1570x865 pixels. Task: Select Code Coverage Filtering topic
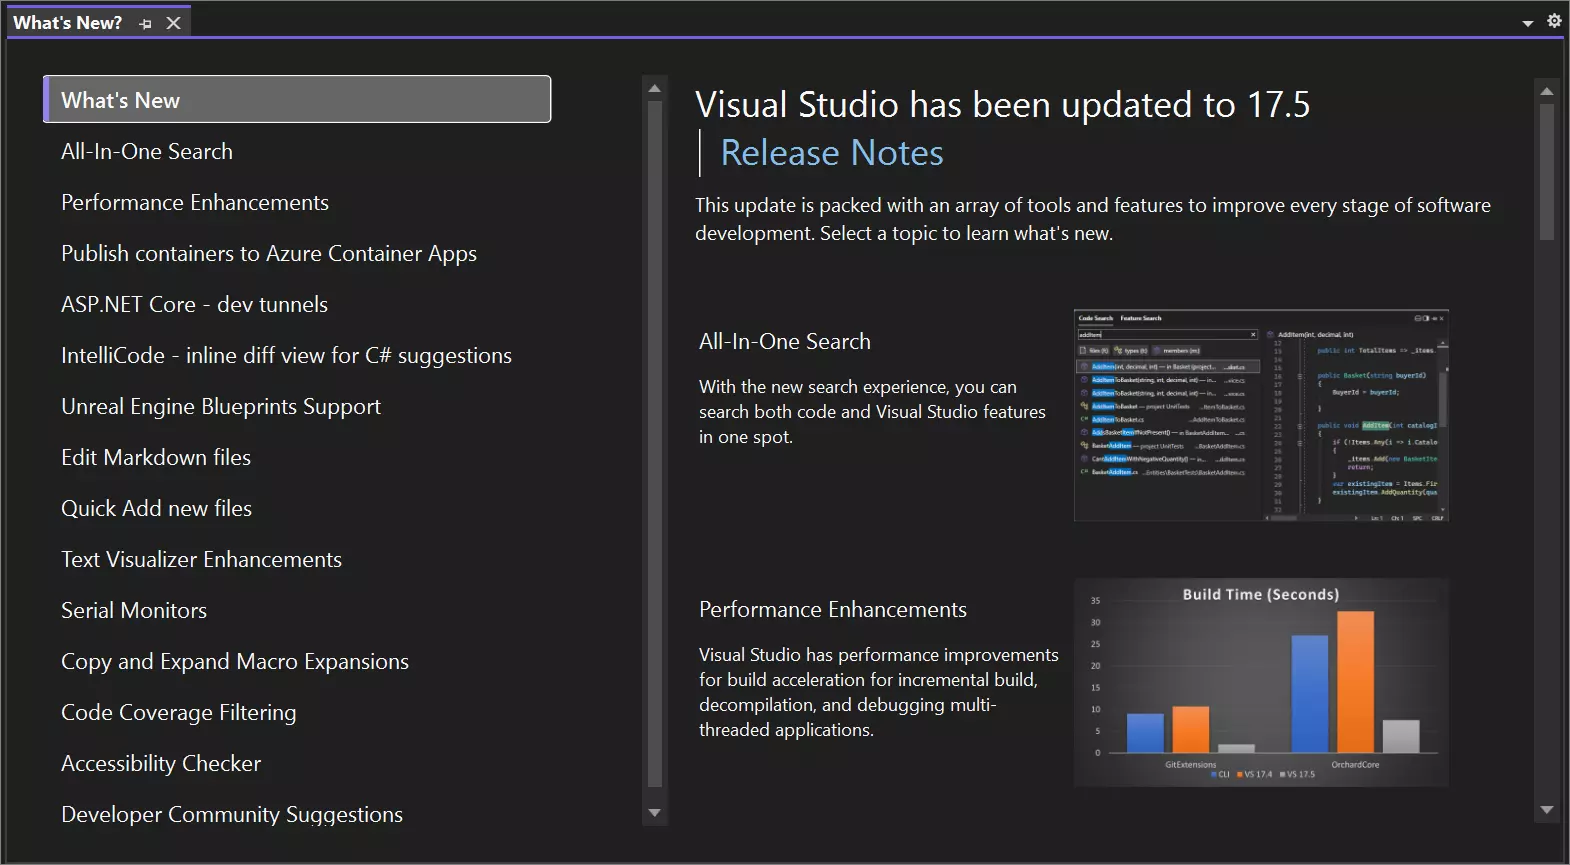179,712
